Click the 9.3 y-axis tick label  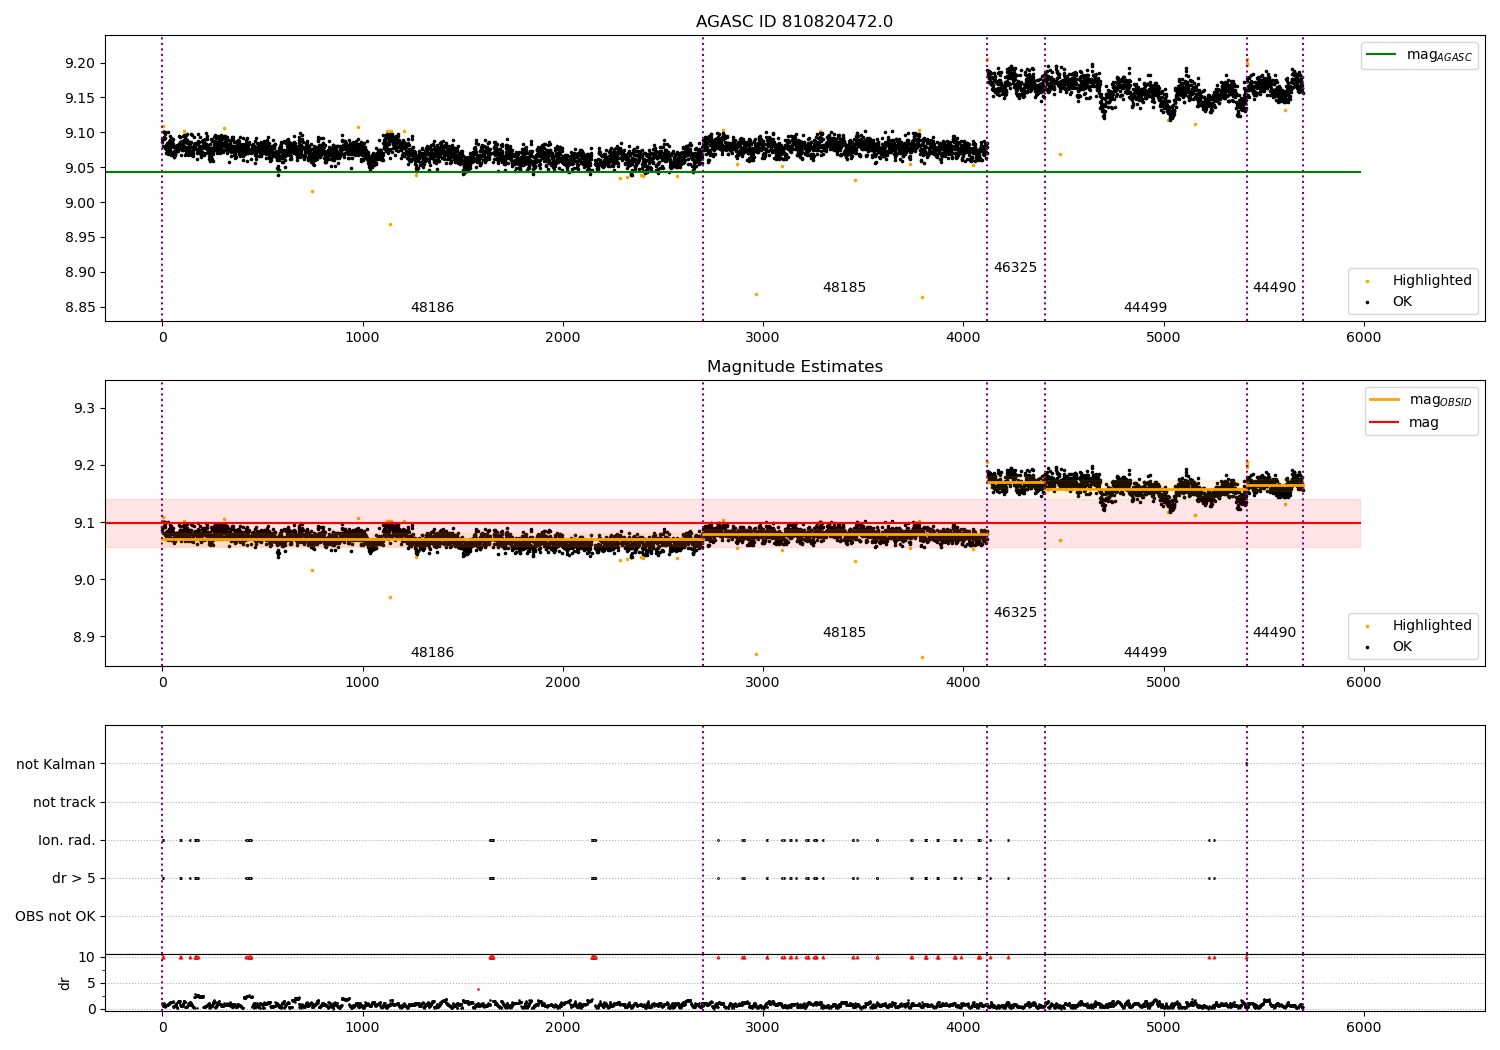[84, 409]
